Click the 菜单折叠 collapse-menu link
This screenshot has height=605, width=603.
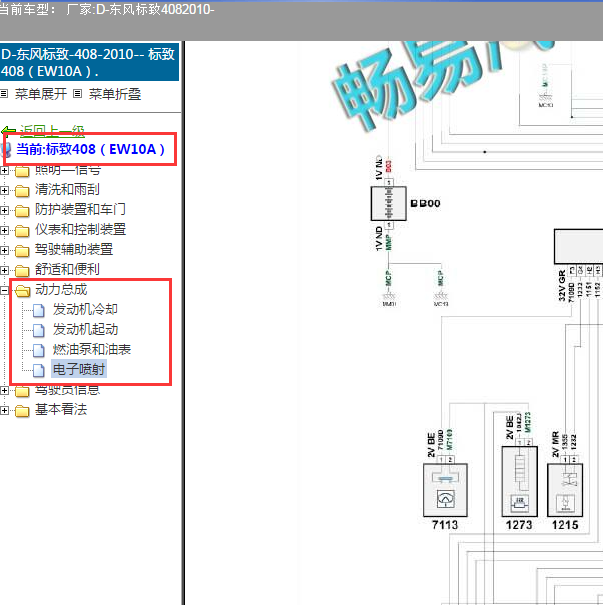(x=115, y=94)
